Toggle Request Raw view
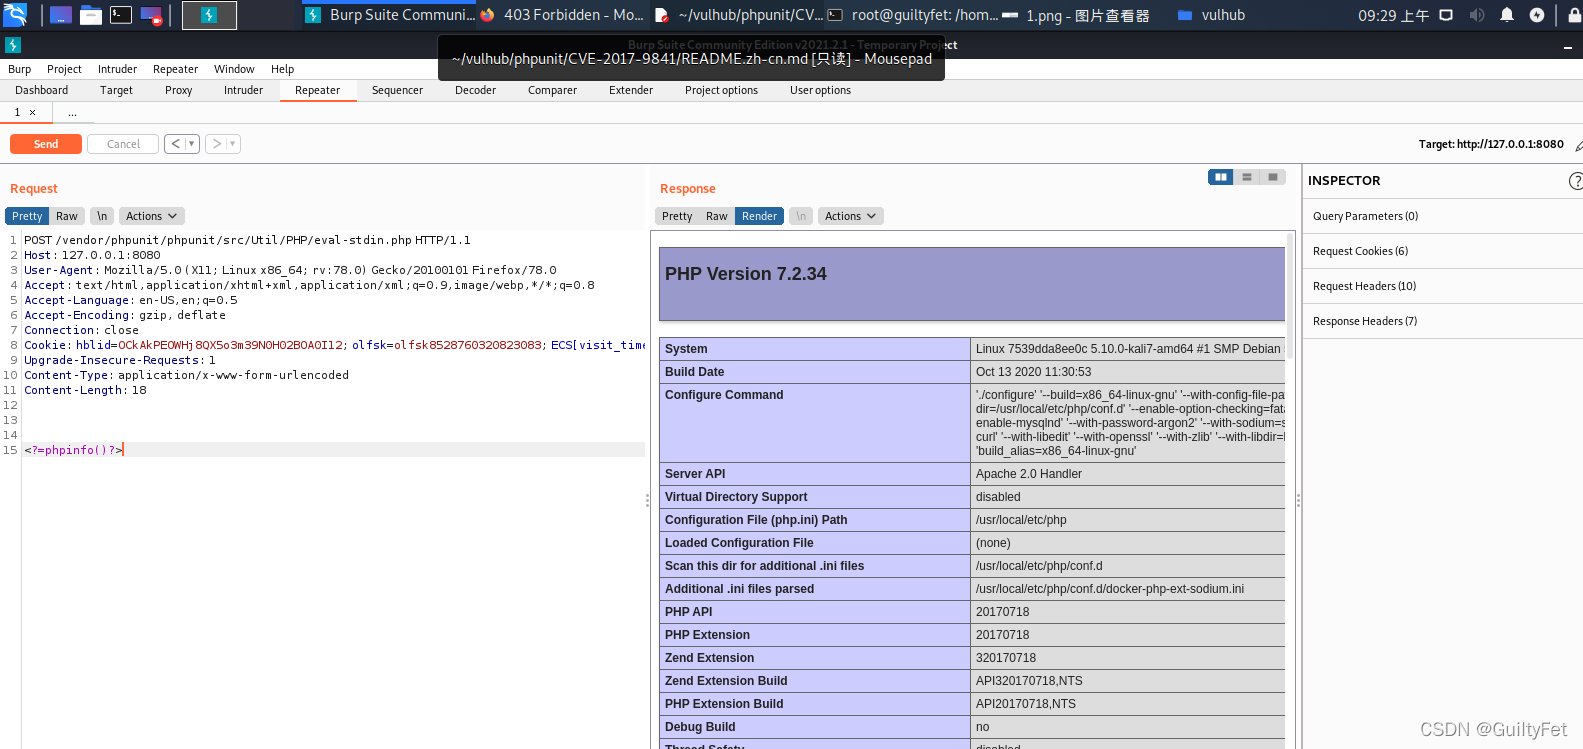This screenshot has height=749, width=1583. tap(67, 216)
